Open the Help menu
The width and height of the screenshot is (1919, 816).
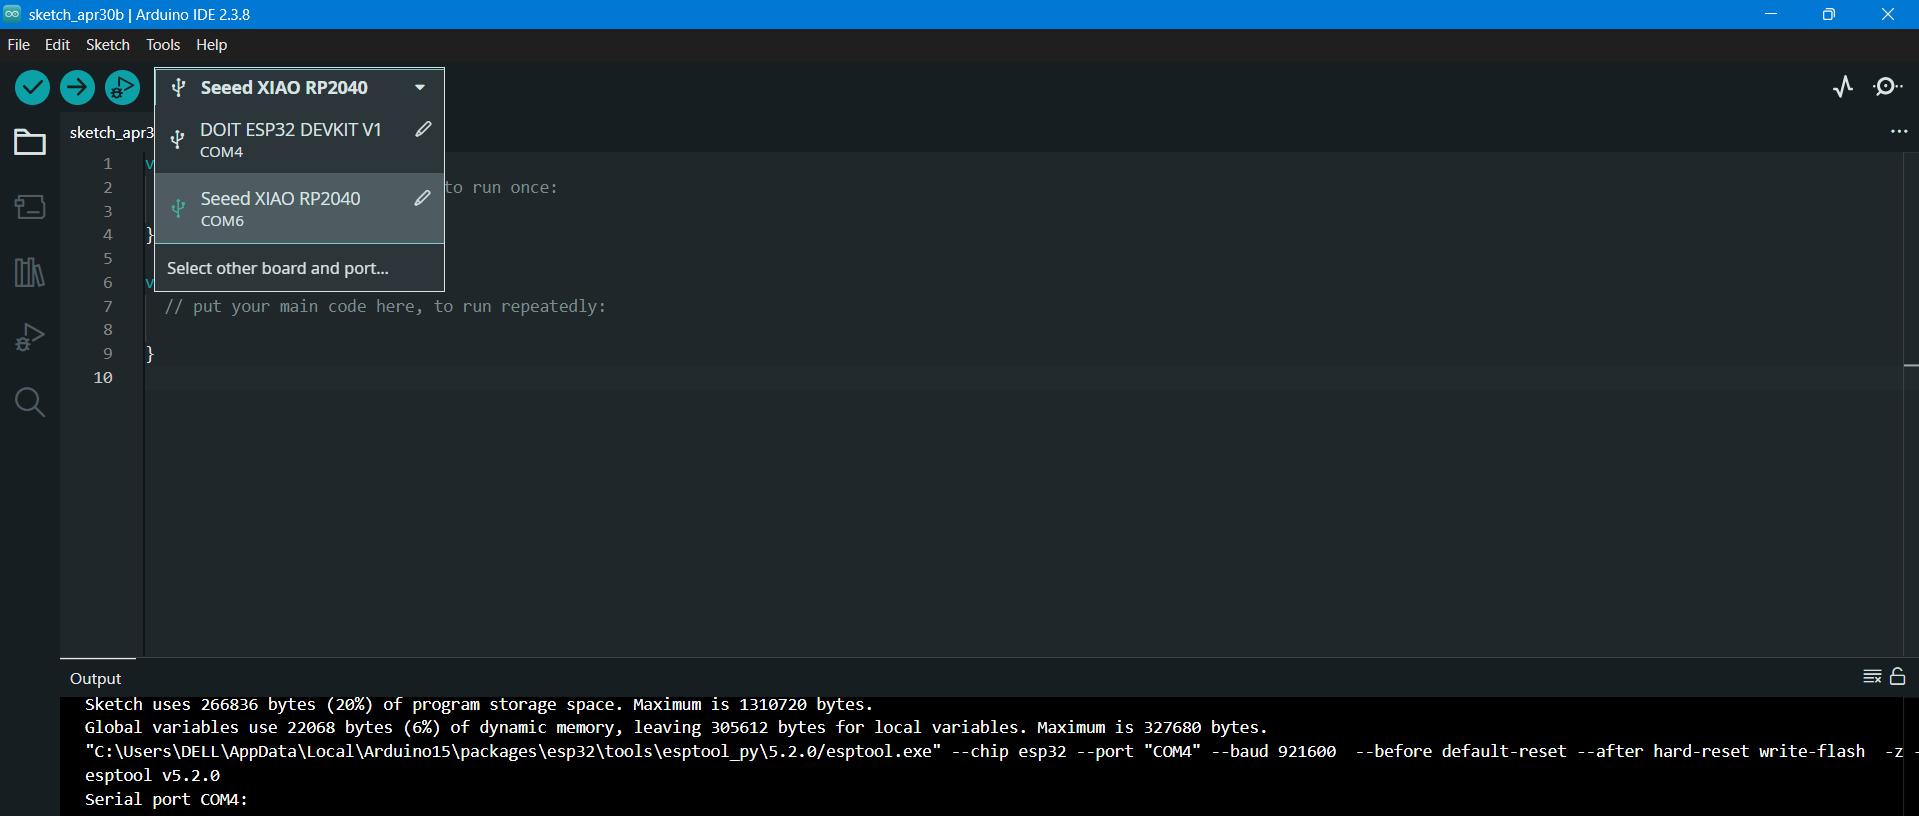click(211, 45)
